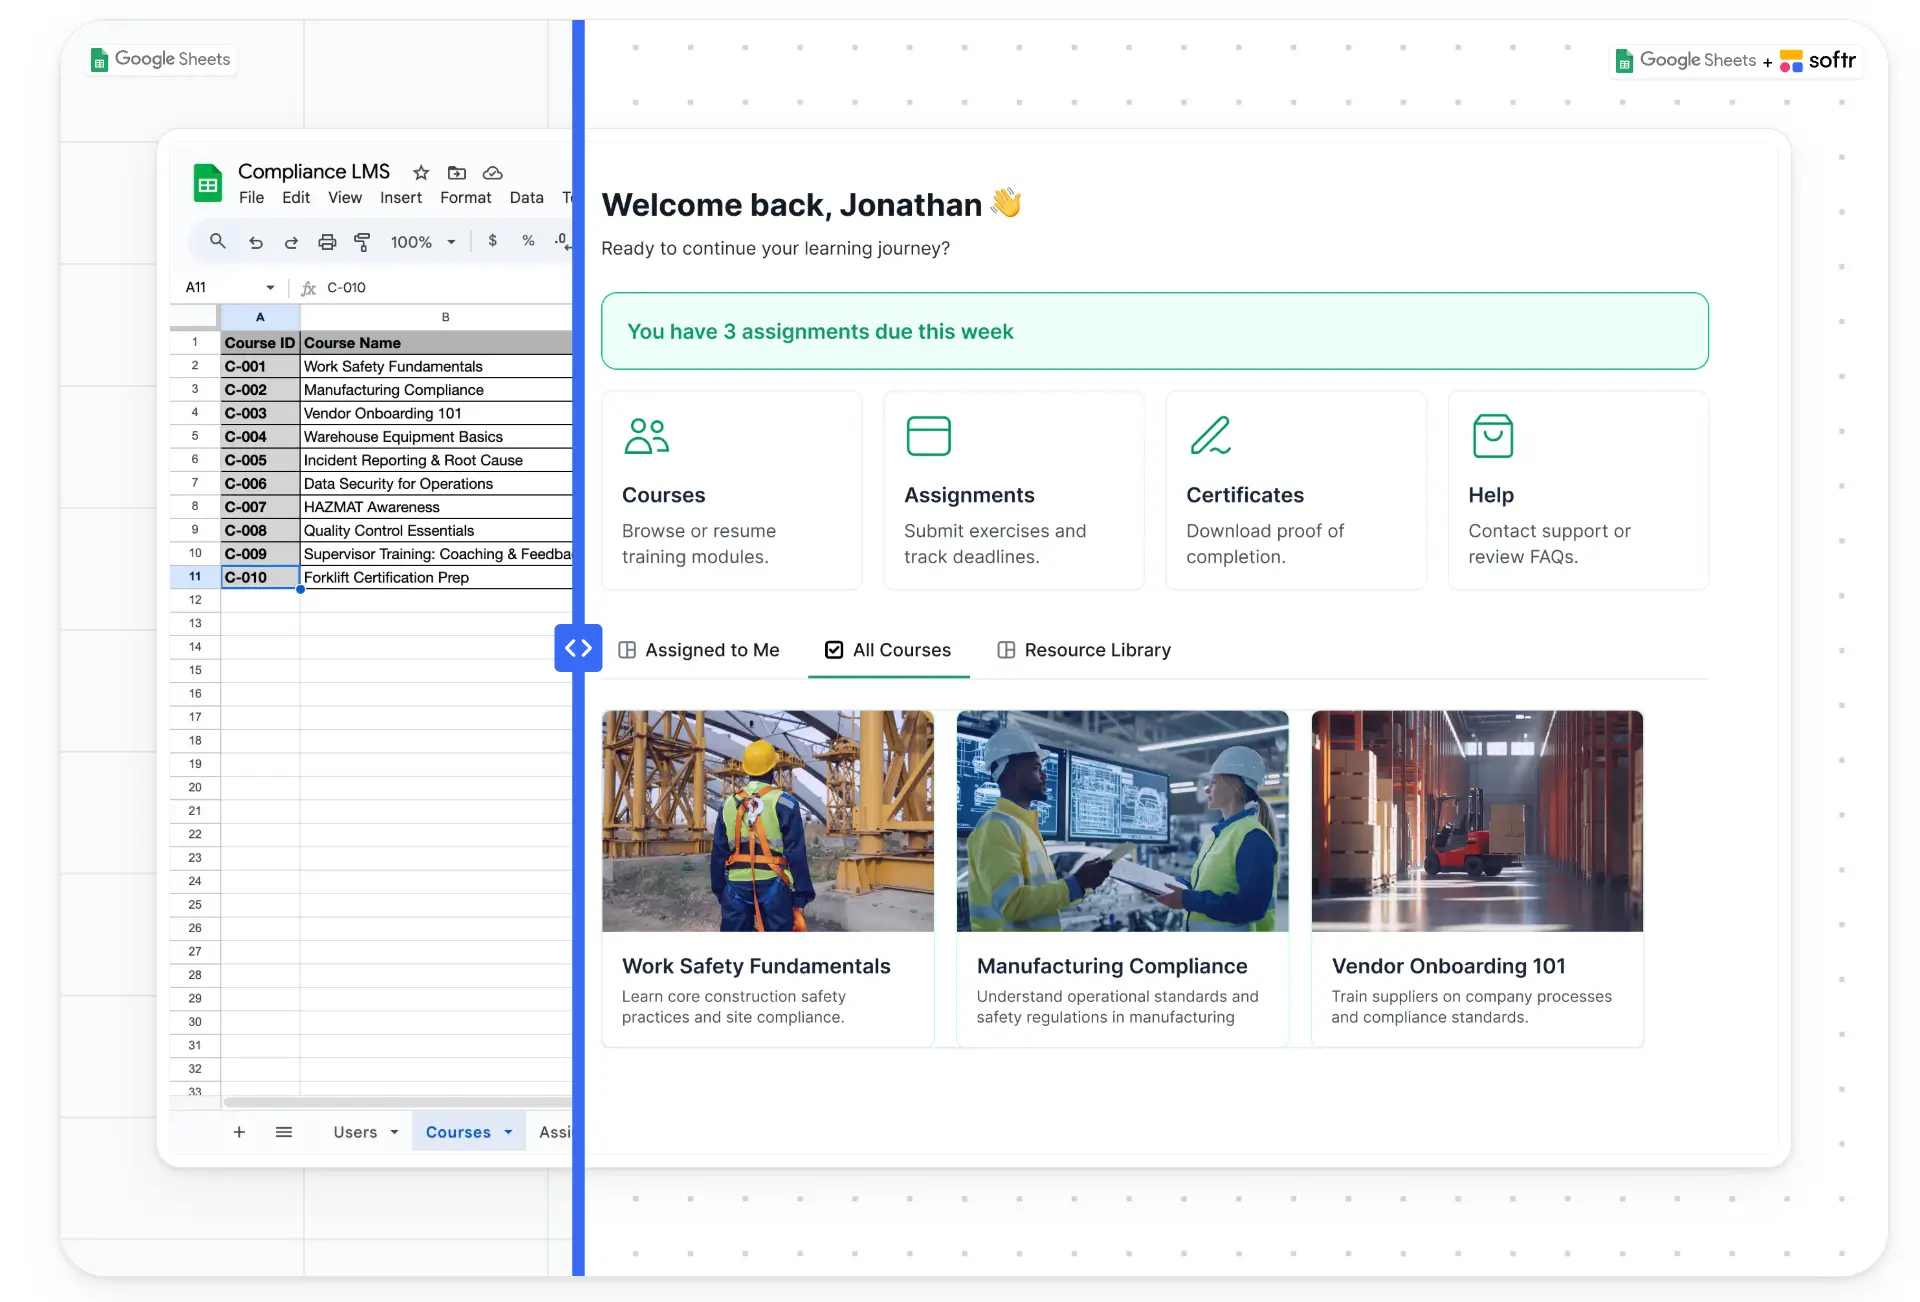Check the cloud save status icon
Image resolution: width=1920 pixels, height=1302 pixels.
492,172
